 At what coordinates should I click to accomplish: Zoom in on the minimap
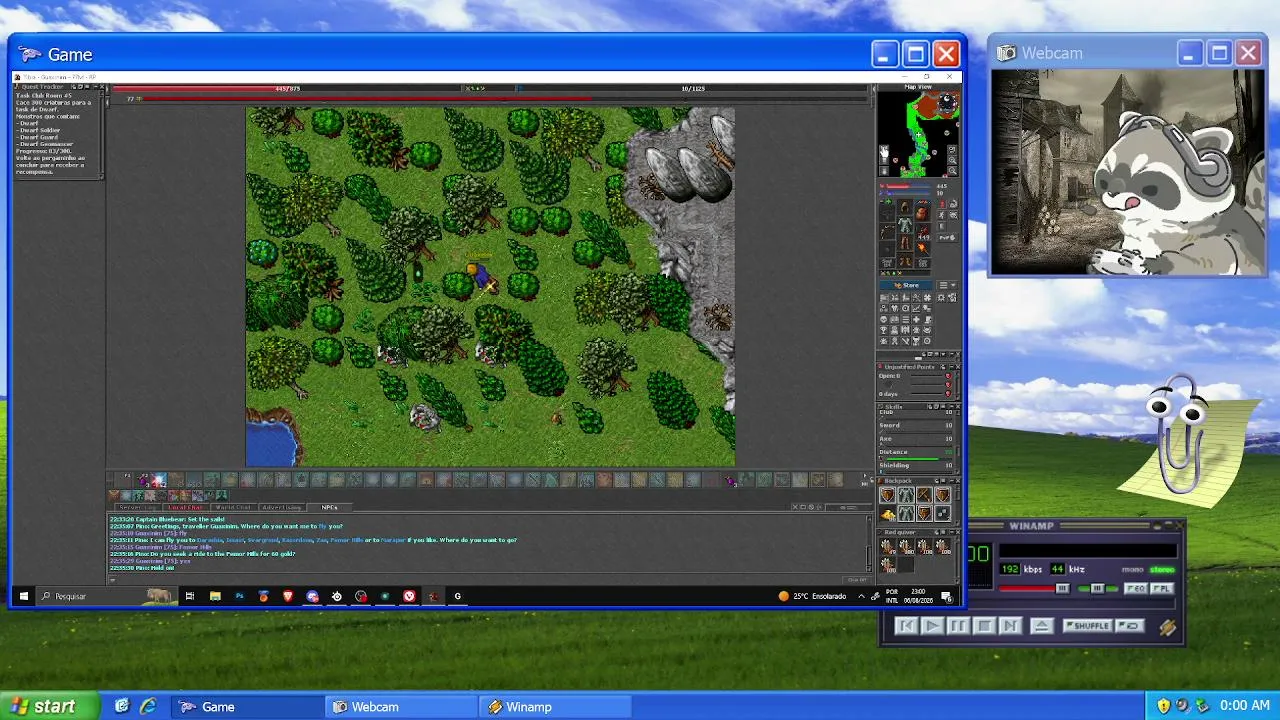952,160
